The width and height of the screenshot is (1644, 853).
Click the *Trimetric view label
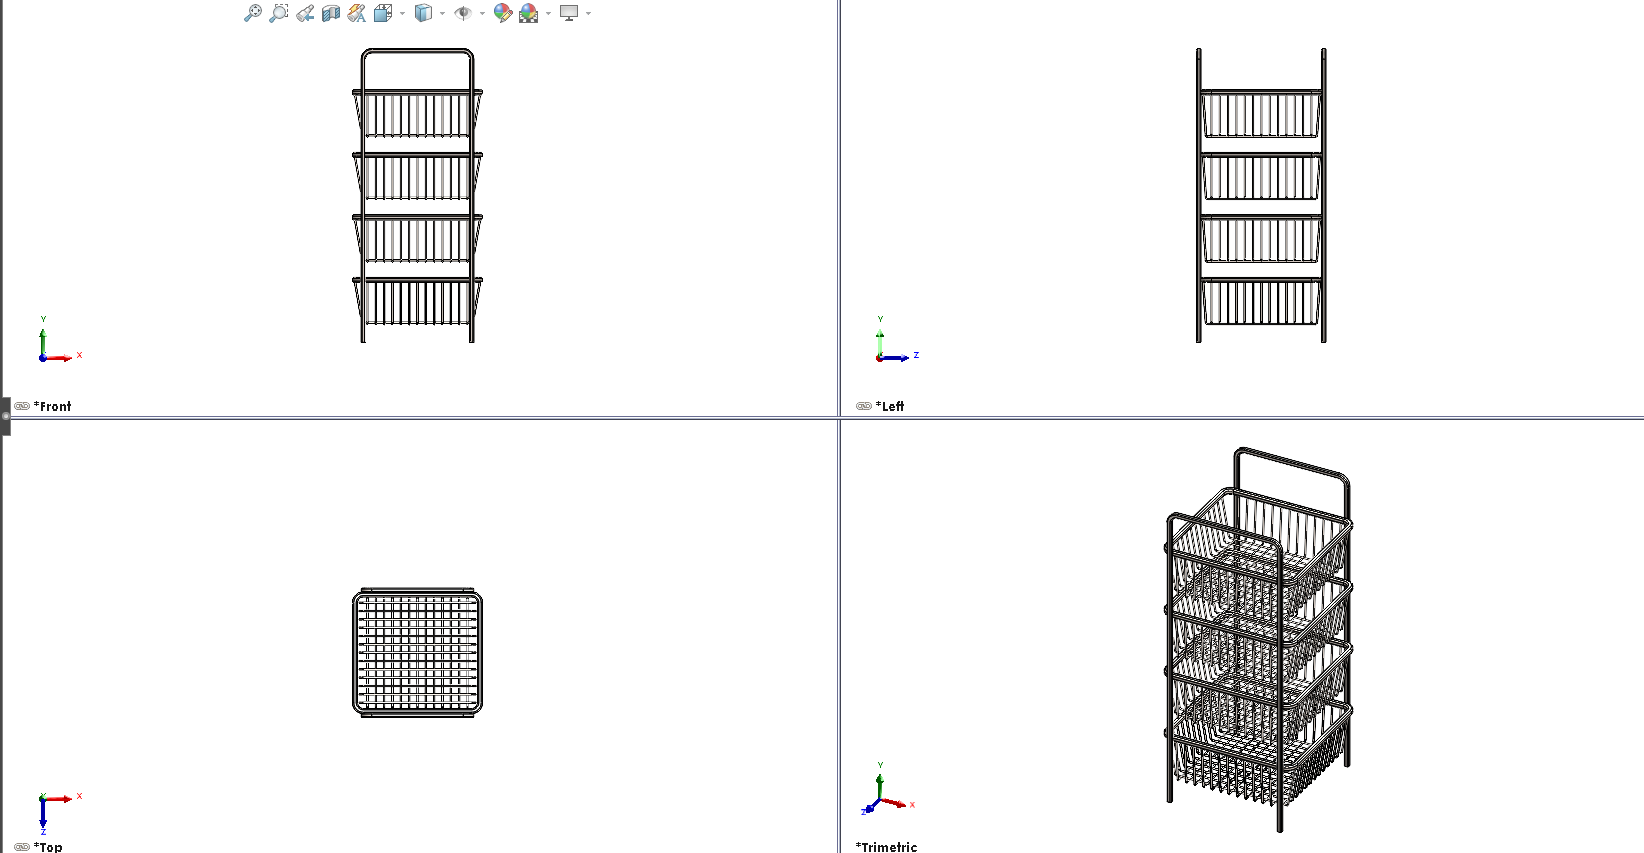pos(887,847)
